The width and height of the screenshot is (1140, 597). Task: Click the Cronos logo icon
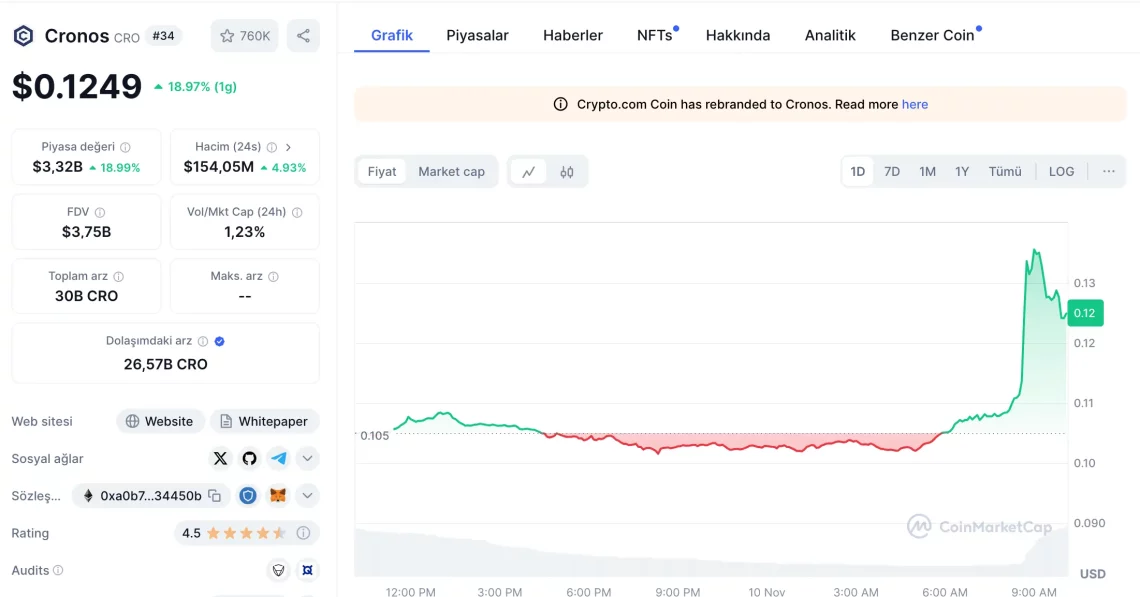(23, 36)
